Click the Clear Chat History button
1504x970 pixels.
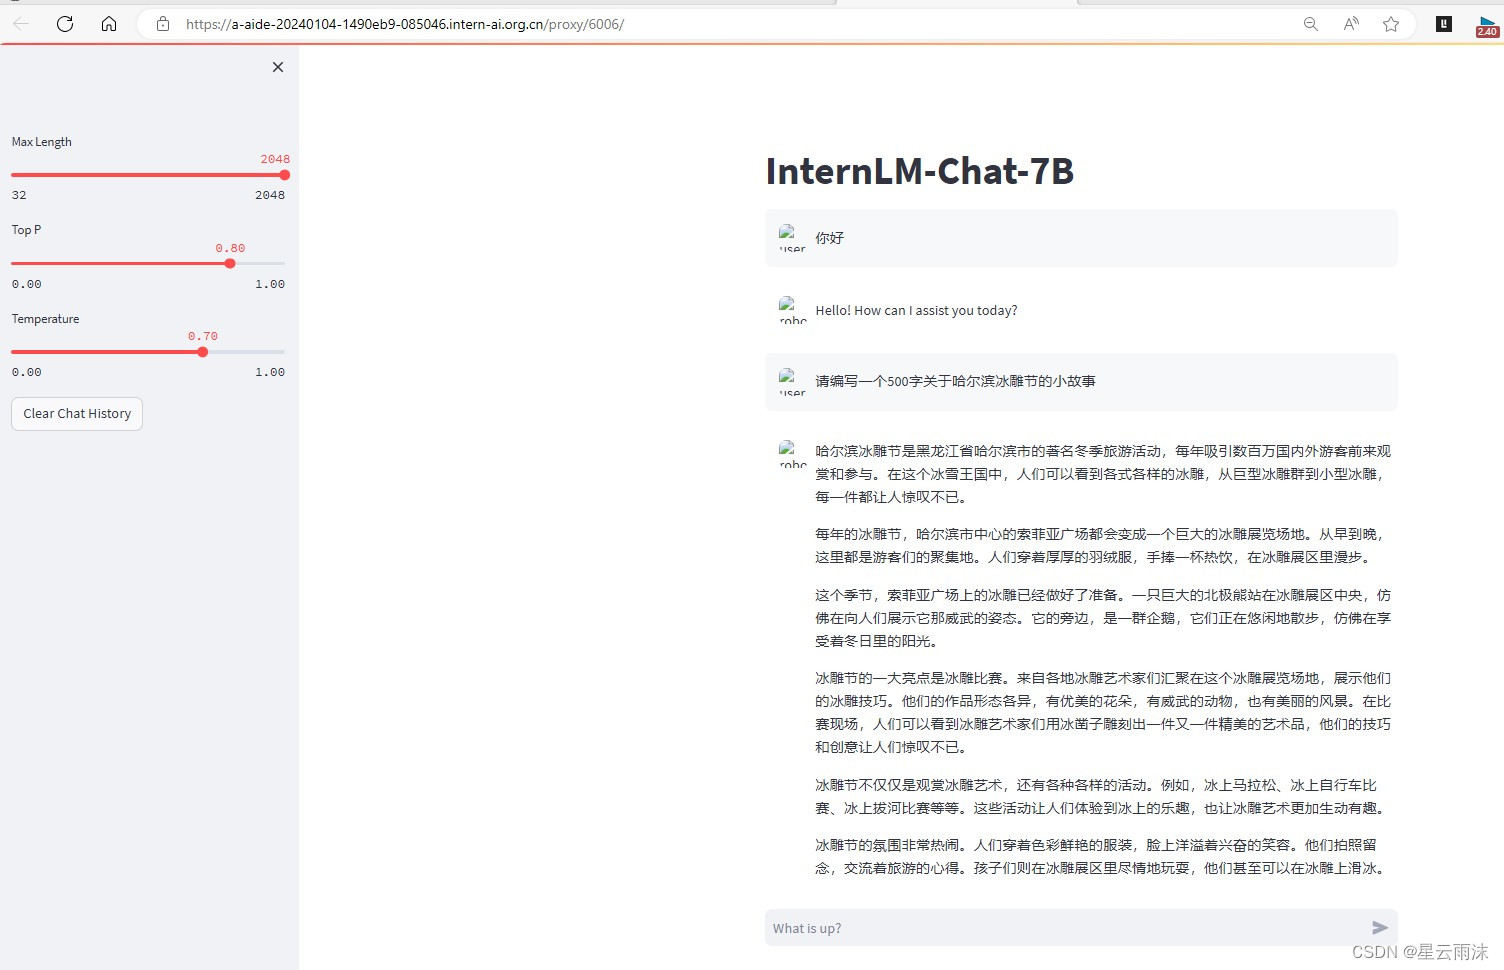pos(77,414)
